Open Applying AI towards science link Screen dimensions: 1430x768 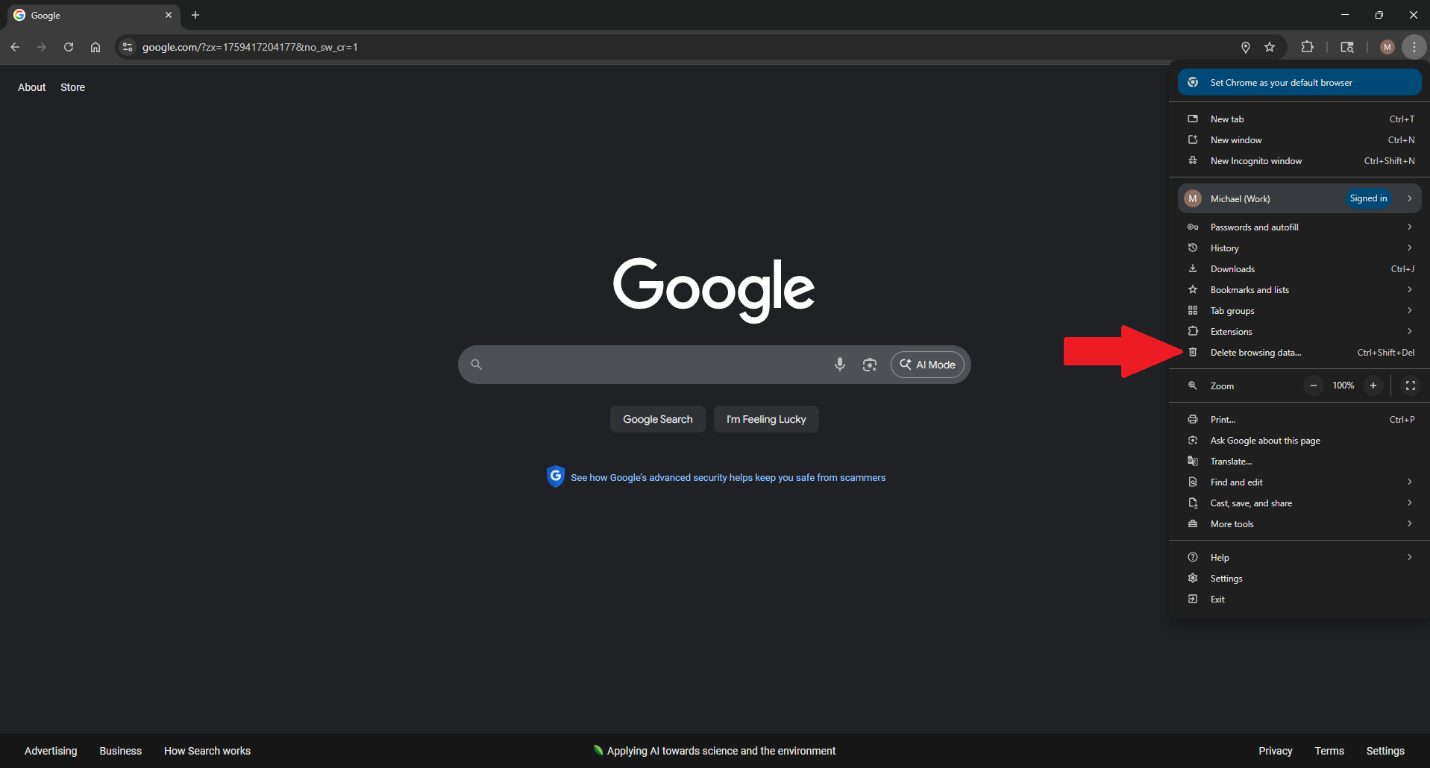click(714, 751)
